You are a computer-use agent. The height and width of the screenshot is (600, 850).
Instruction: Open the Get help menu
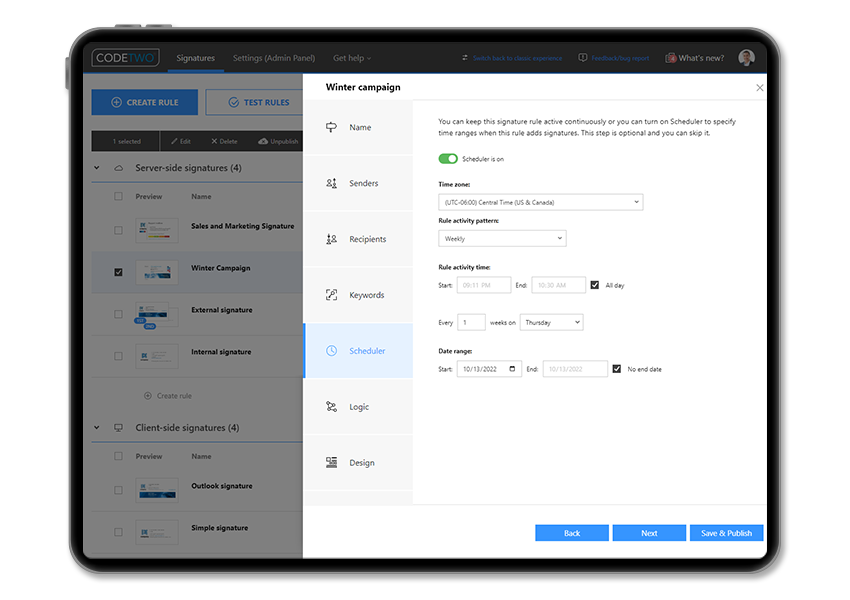(347, 58)
